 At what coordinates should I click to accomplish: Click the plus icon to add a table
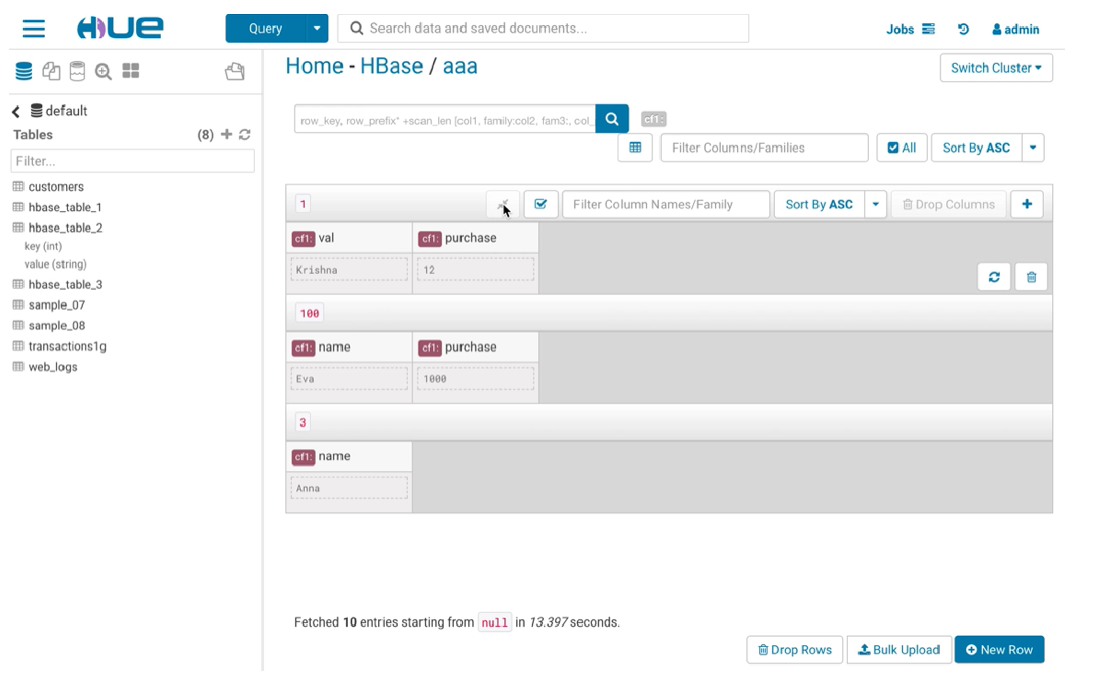point(227,135)
